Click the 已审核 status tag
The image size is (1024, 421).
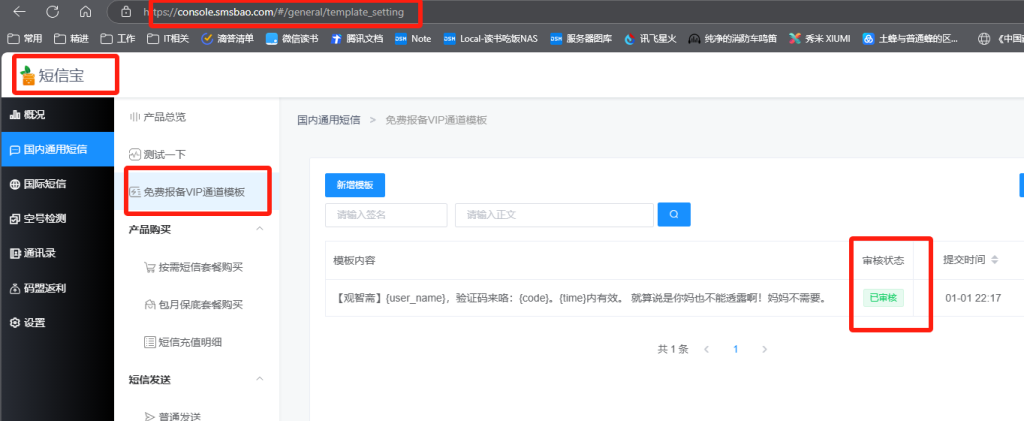883,298
